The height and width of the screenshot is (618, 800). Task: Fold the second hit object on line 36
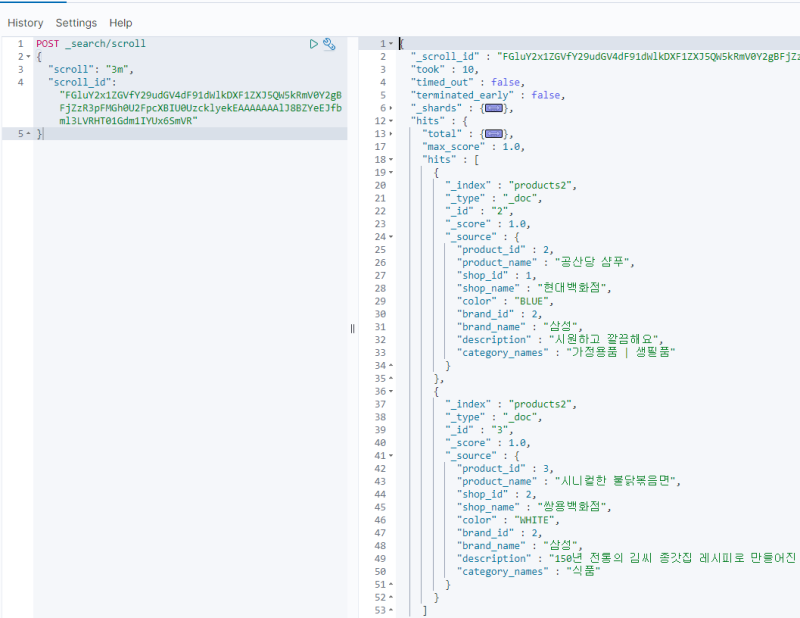(390, 391)
